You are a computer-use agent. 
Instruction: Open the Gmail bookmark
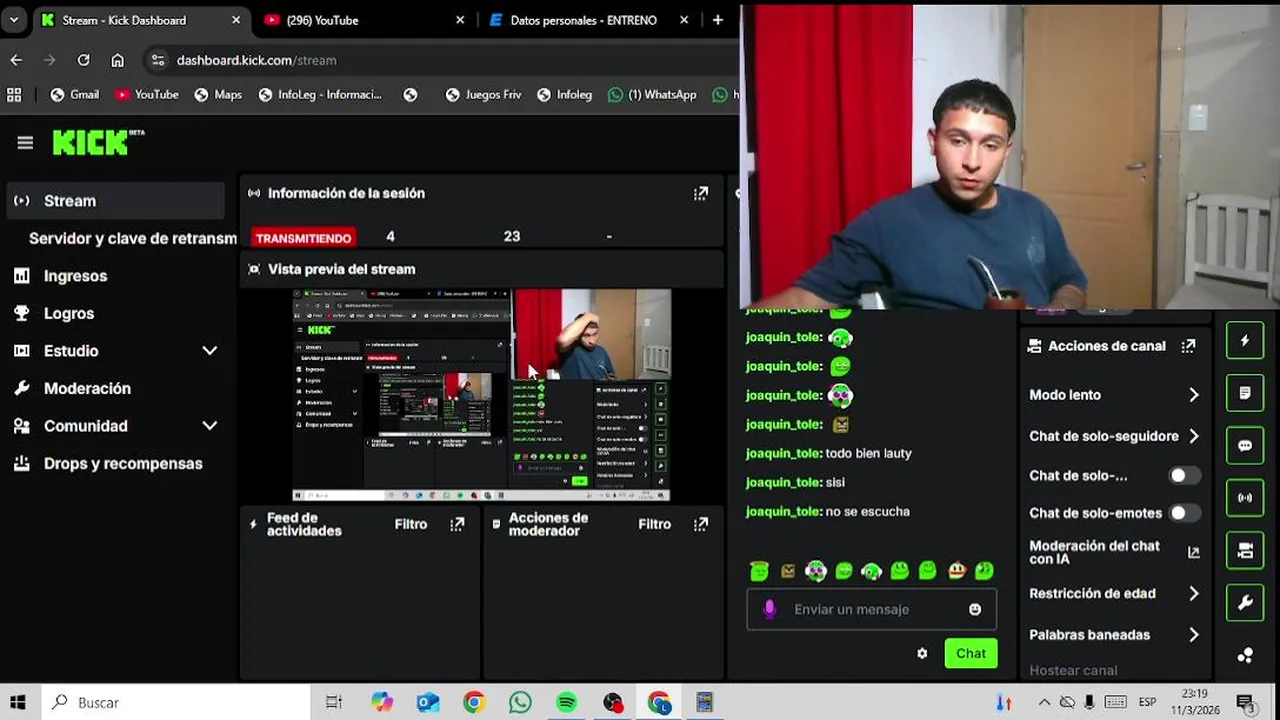point(75,95)
